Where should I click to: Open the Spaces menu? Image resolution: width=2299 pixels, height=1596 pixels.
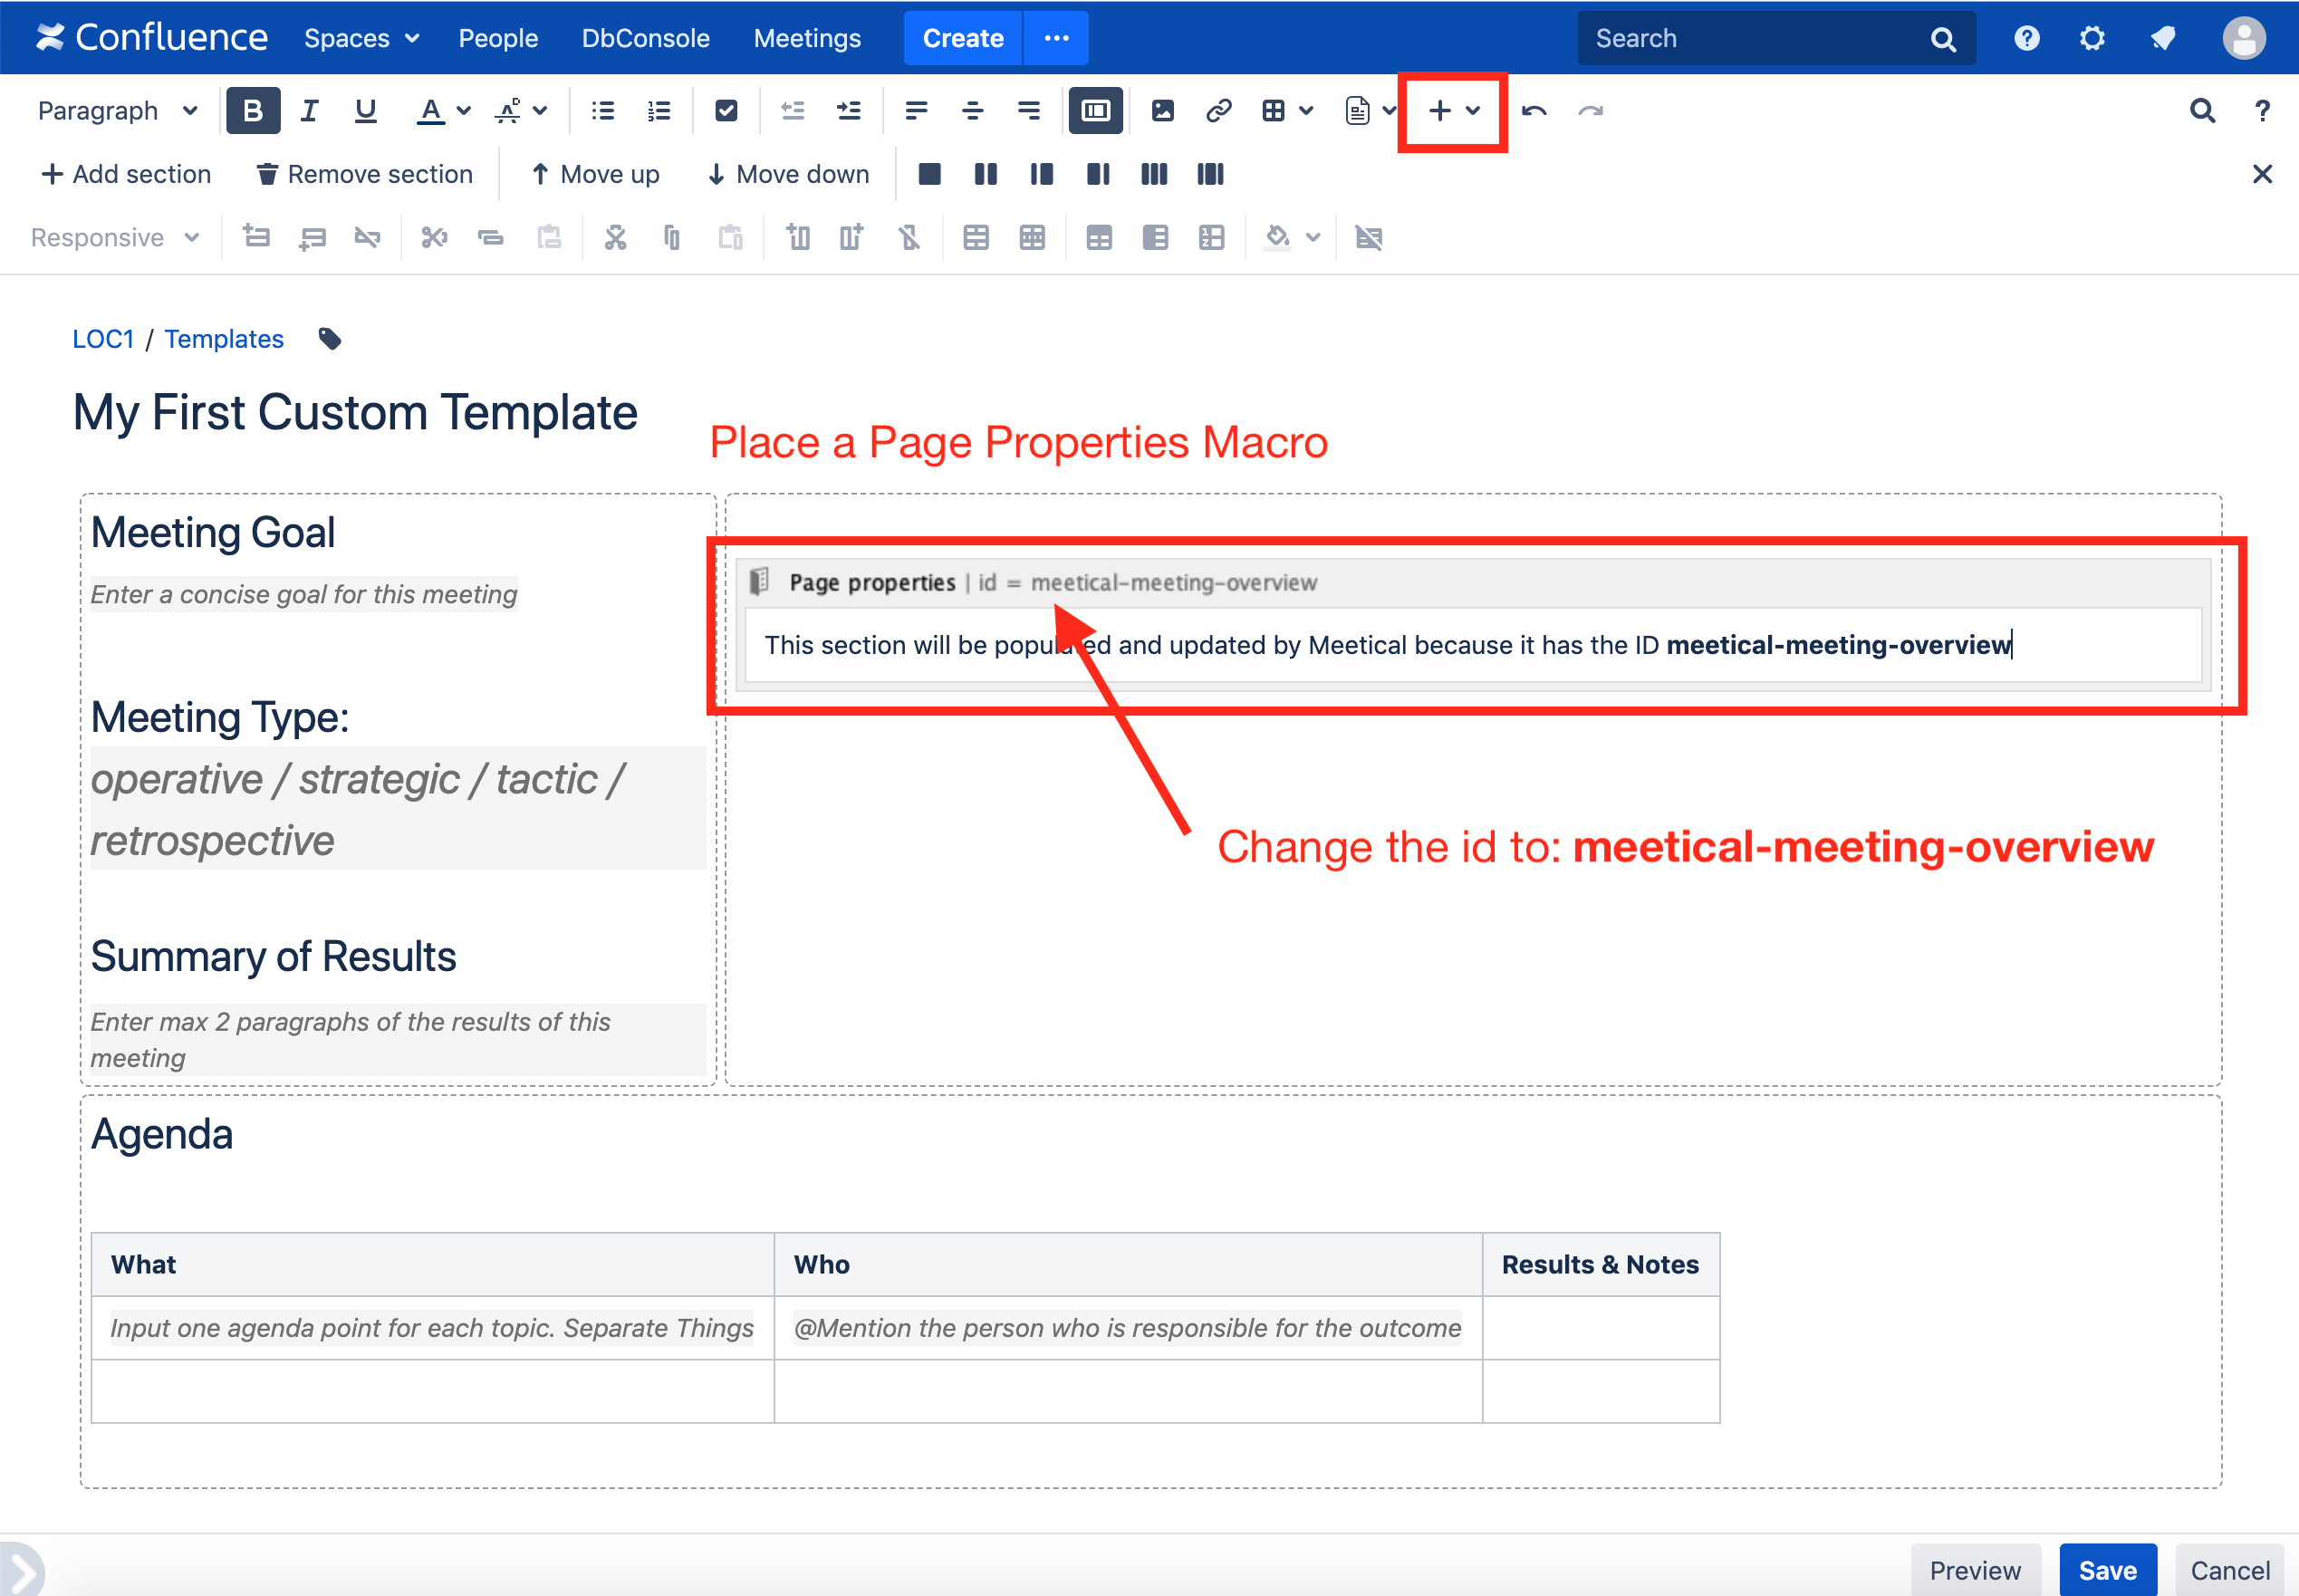pyautogui.click(x=361, y=38)
